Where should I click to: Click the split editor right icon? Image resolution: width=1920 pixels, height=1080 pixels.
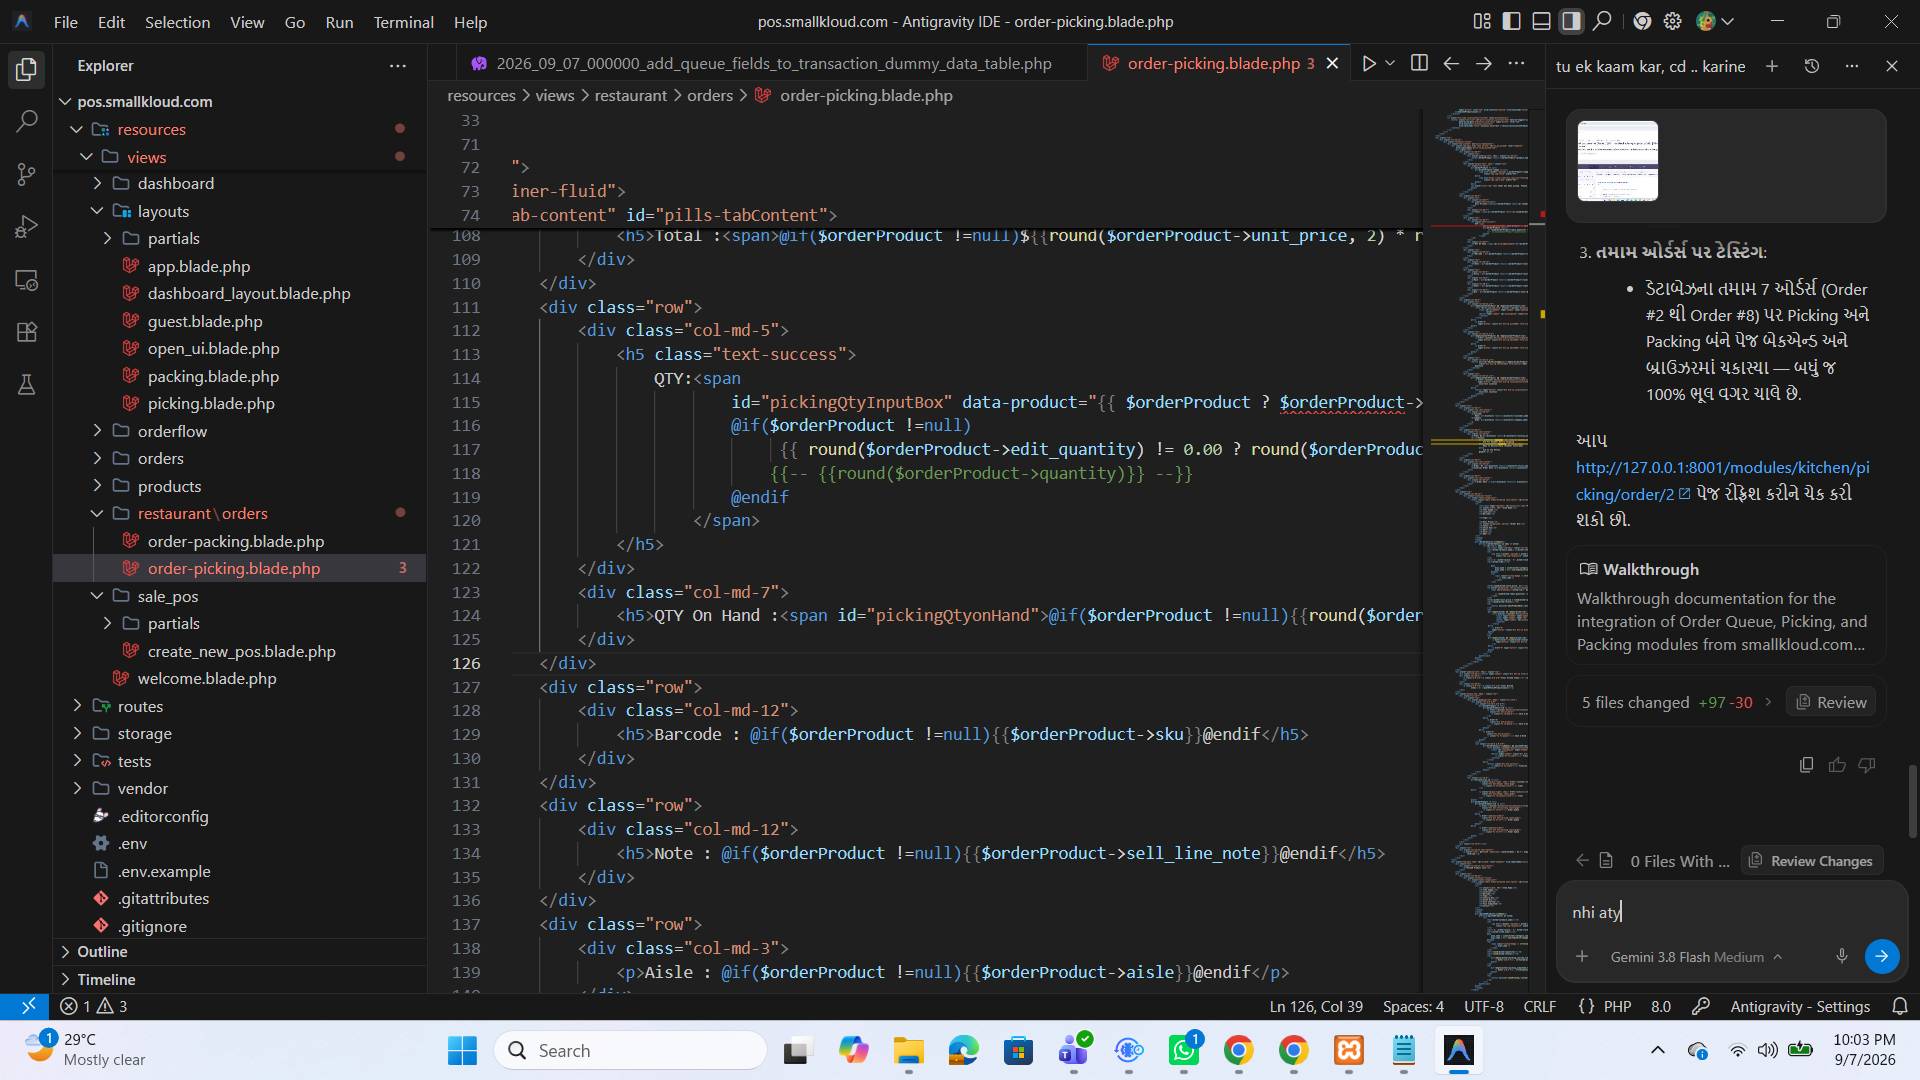1419,63
